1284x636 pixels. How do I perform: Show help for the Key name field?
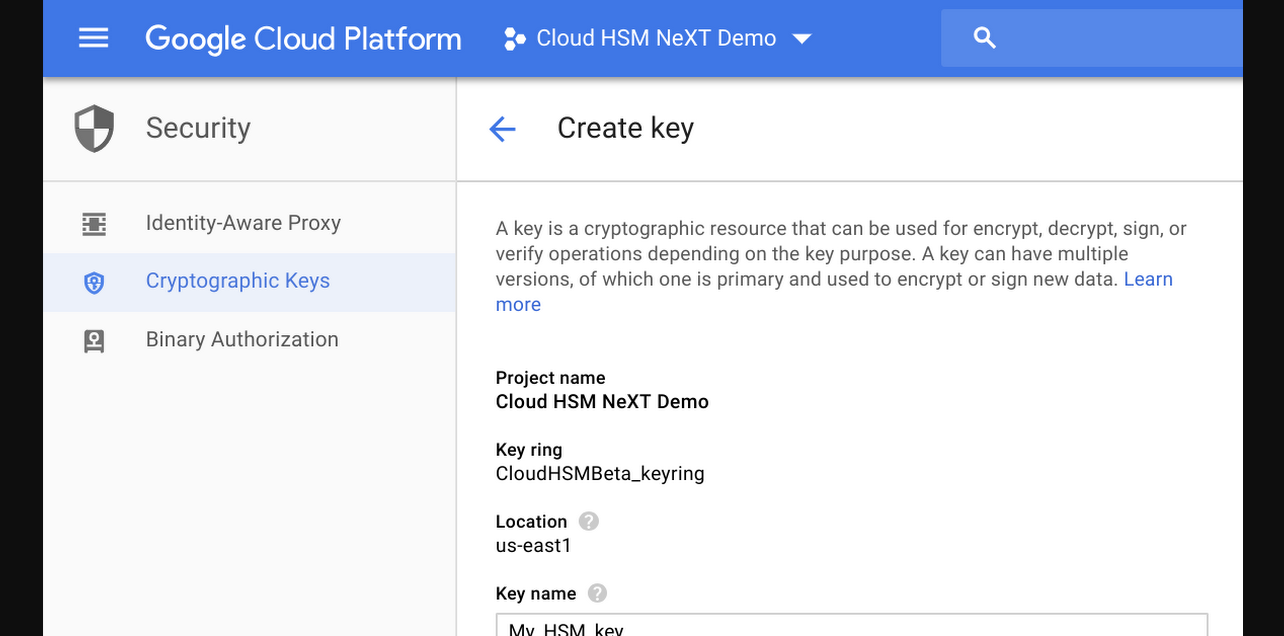[x=597, y=593]
